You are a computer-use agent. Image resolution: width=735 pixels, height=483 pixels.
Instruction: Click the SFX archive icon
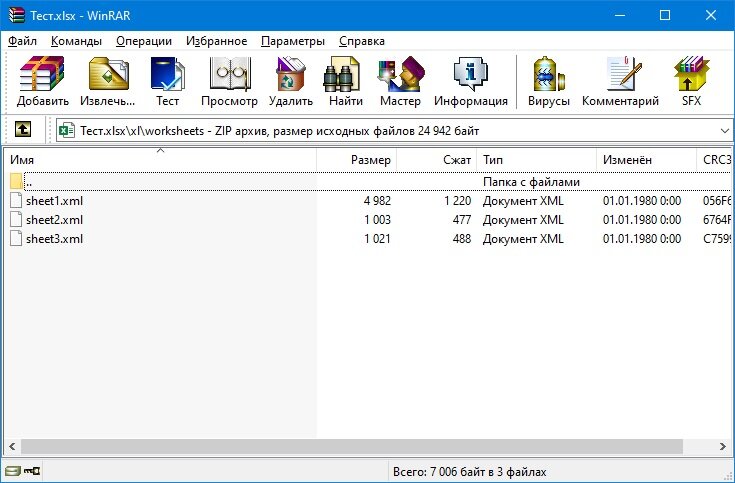(x=691, y=74)
